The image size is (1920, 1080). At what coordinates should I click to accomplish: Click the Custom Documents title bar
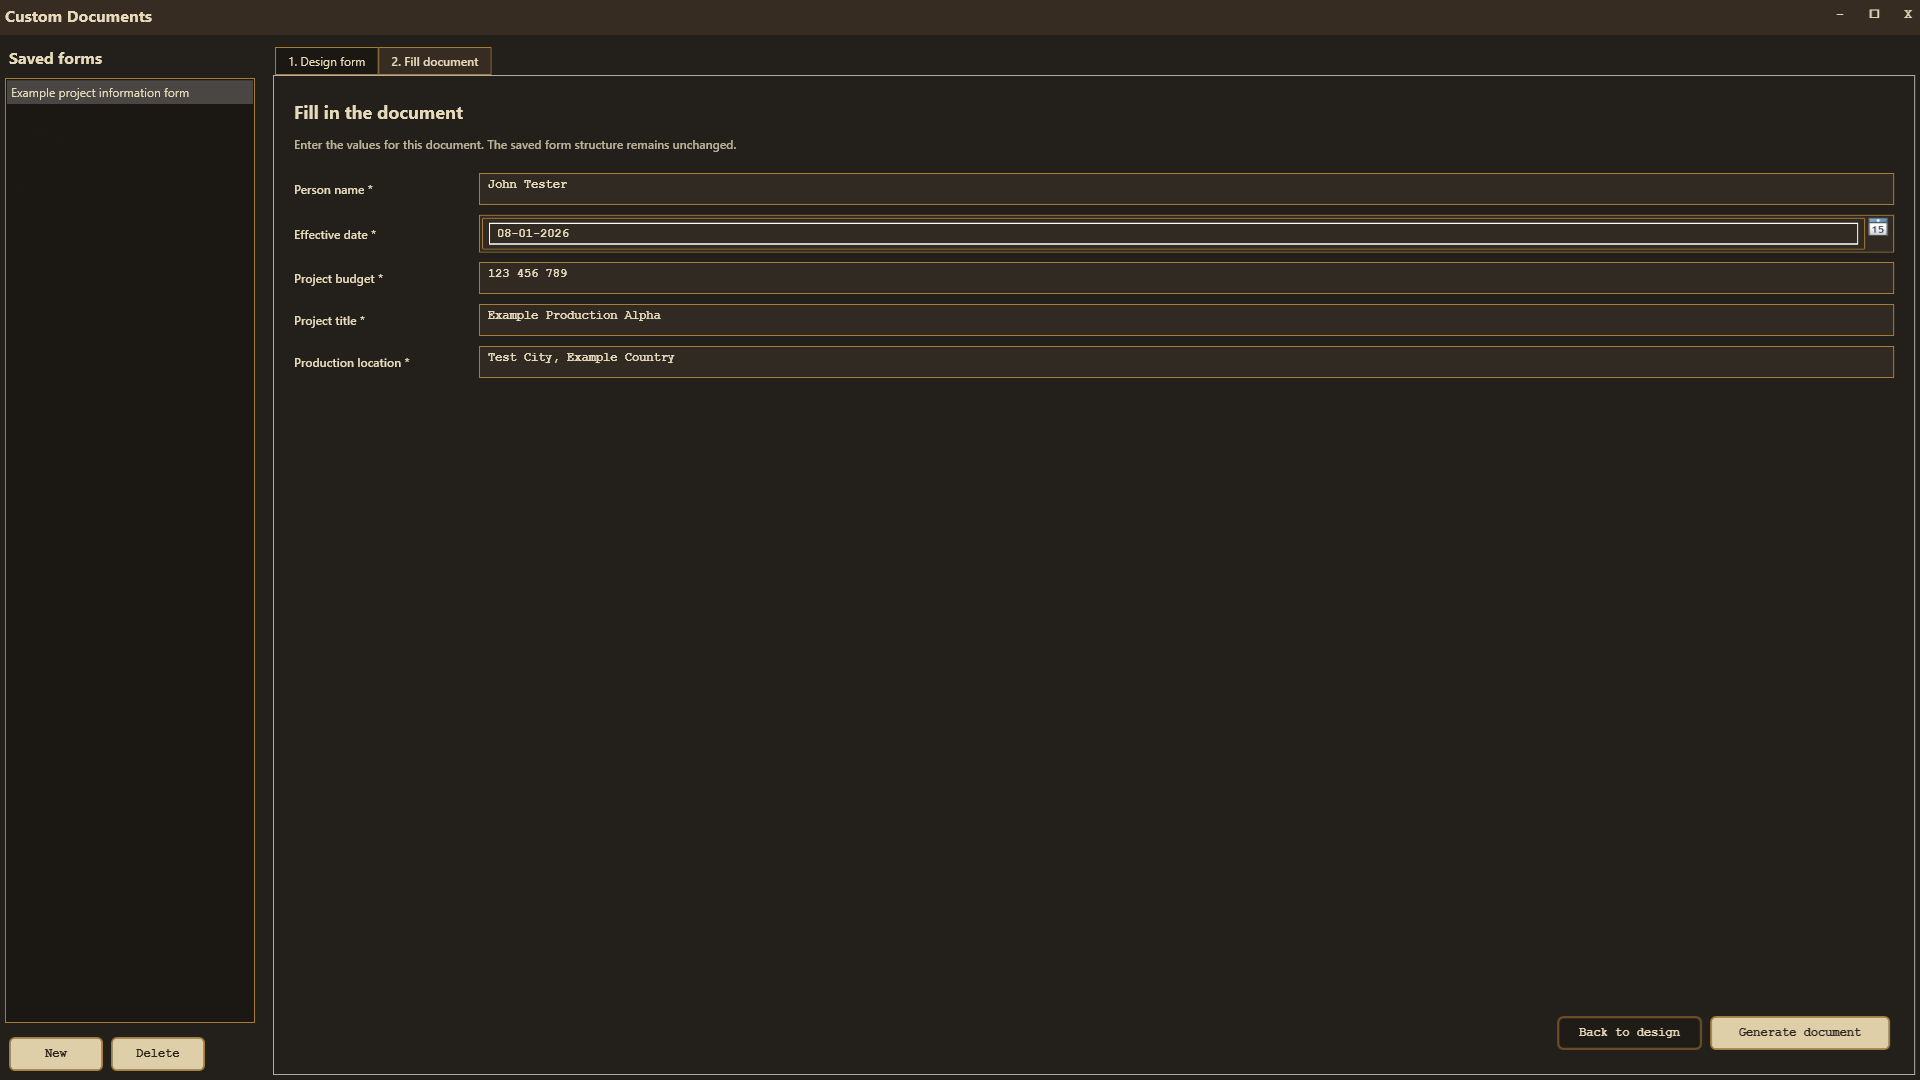click(x=900, y=16)
